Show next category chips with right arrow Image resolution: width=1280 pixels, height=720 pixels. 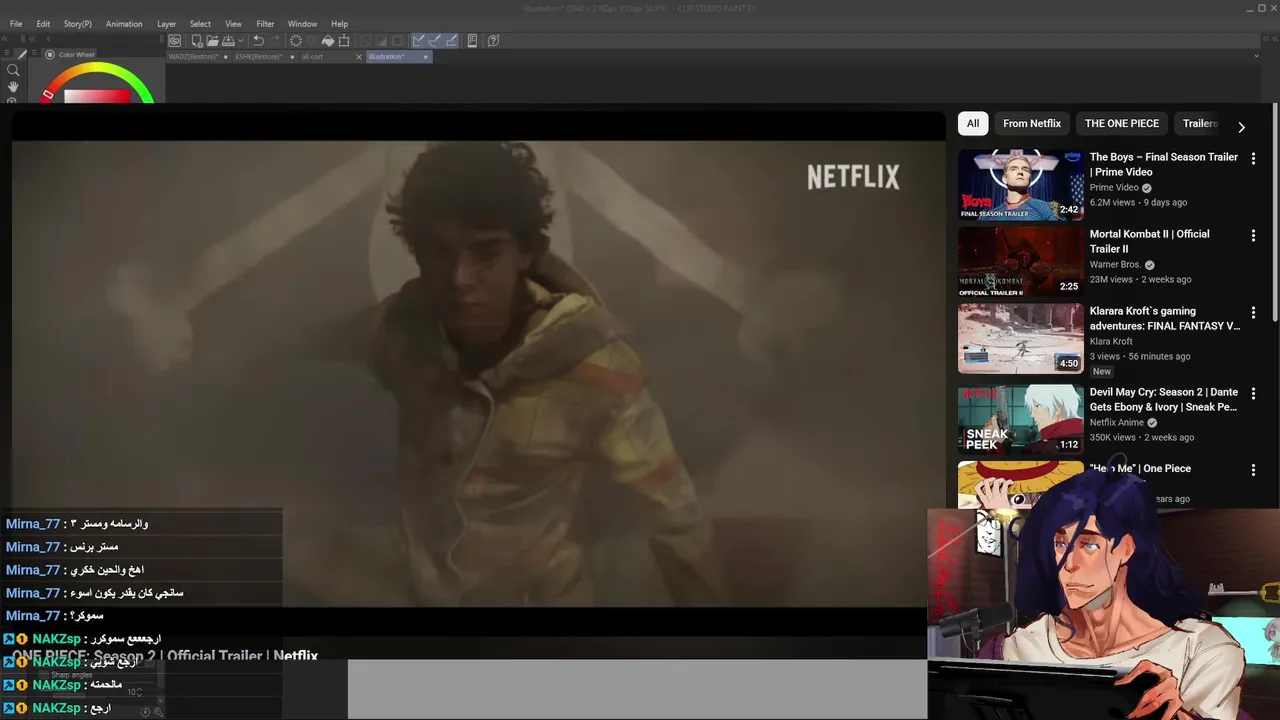pos(1241,127)
